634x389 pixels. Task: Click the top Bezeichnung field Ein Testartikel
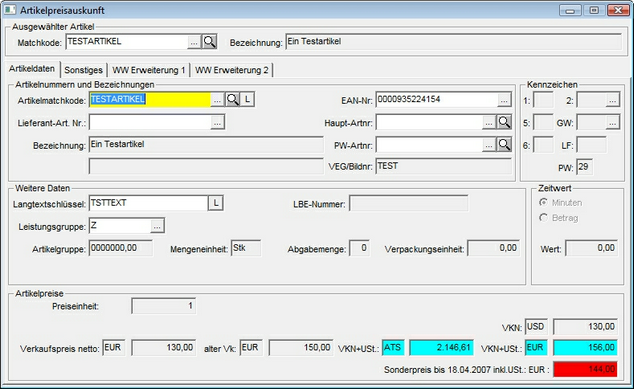tap(454, 42)
